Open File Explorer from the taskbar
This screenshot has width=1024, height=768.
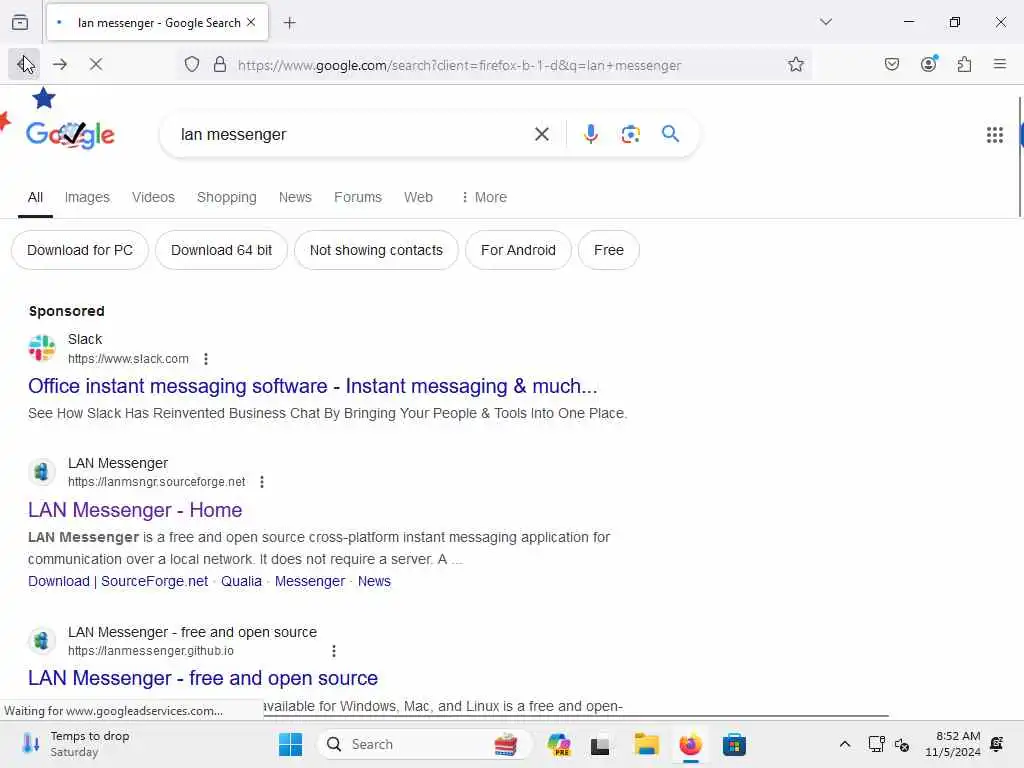pos(647,744)
